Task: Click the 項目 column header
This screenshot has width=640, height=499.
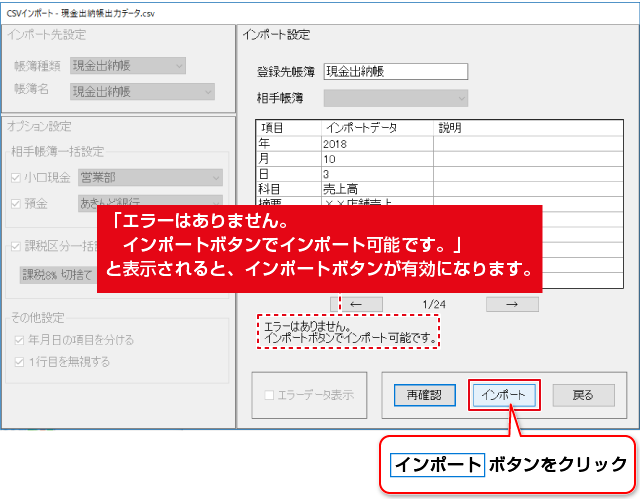Action: click(x=288, y=128)
